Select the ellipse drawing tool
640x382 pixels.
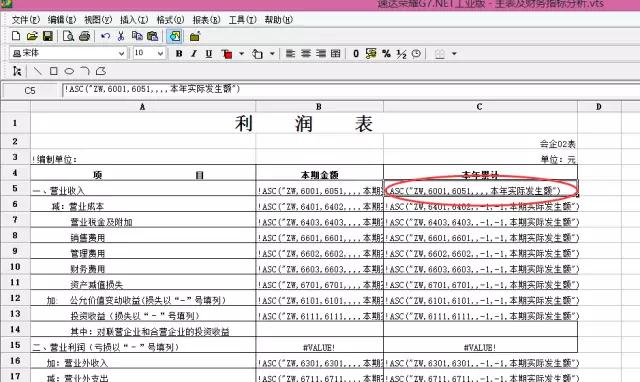[69, 71]
